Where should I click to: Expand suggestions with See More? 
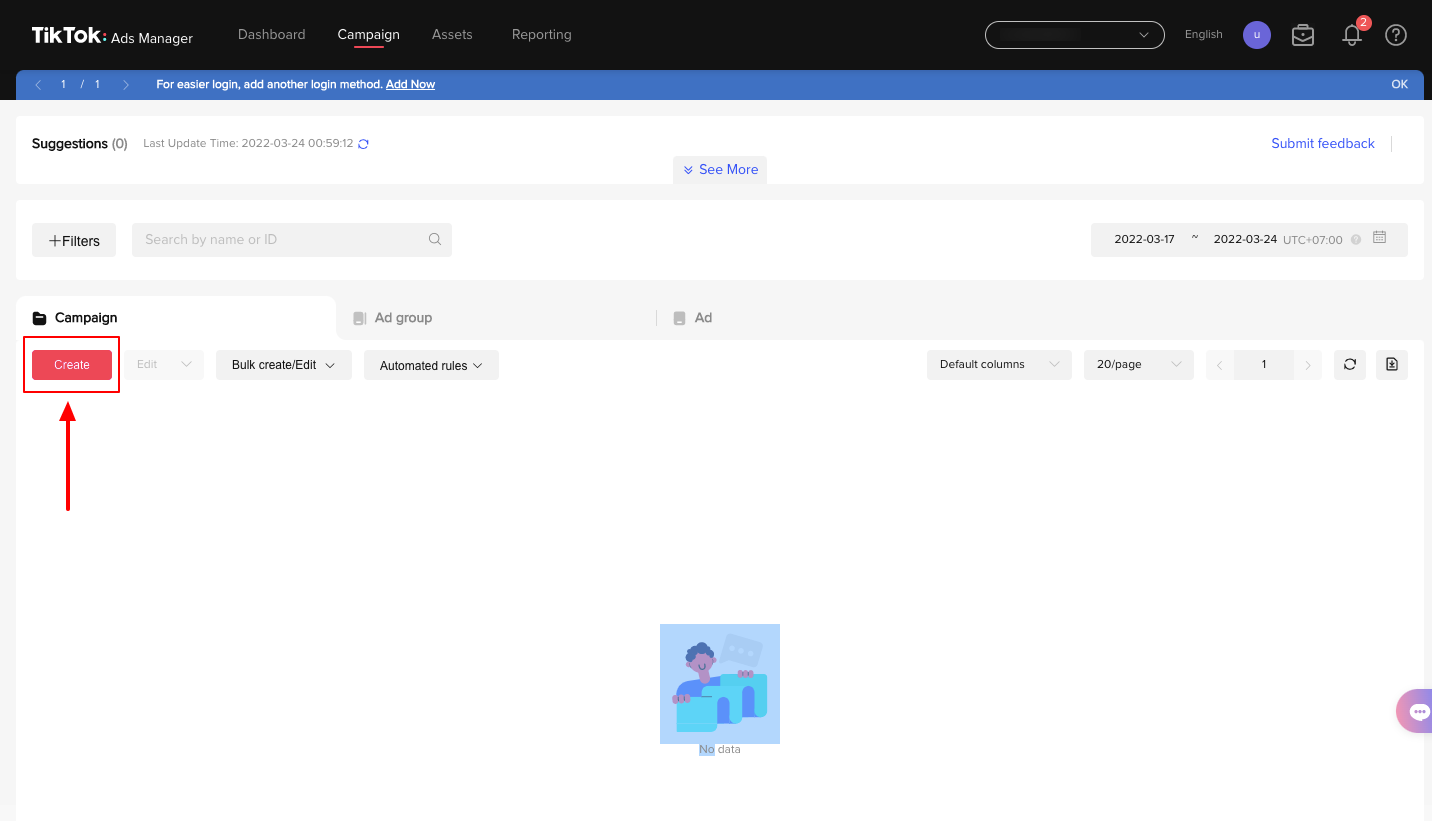(720, 170)
